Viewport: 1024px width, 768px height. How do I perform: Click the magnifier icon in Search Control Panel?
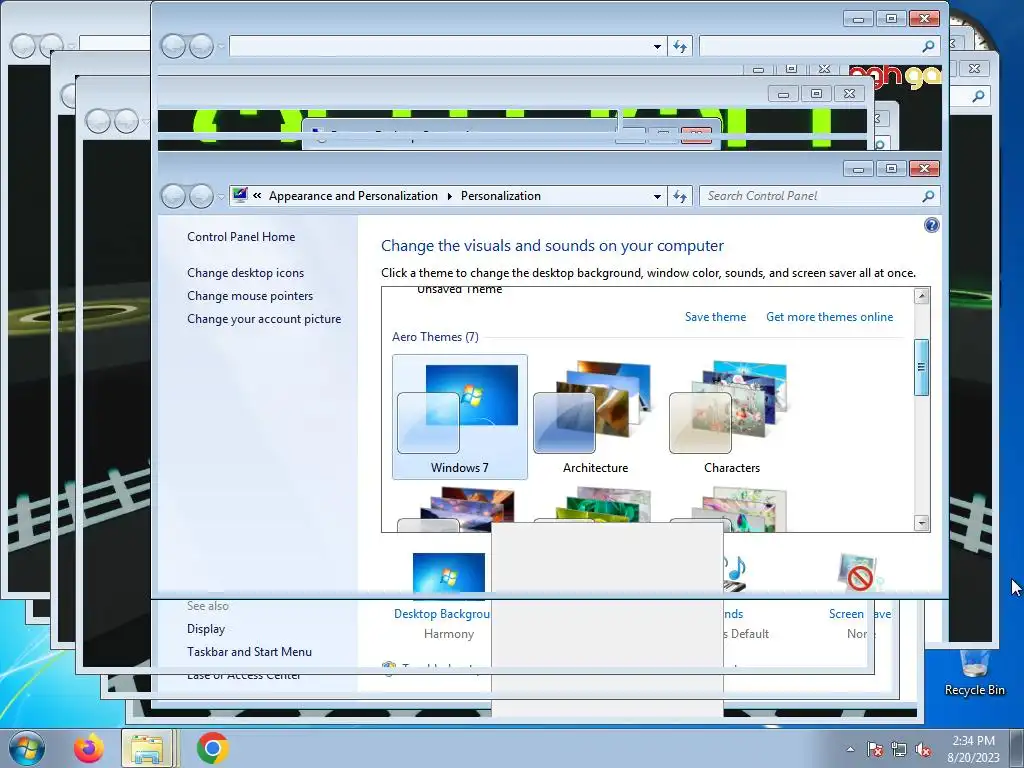click(x=928, y=196)
